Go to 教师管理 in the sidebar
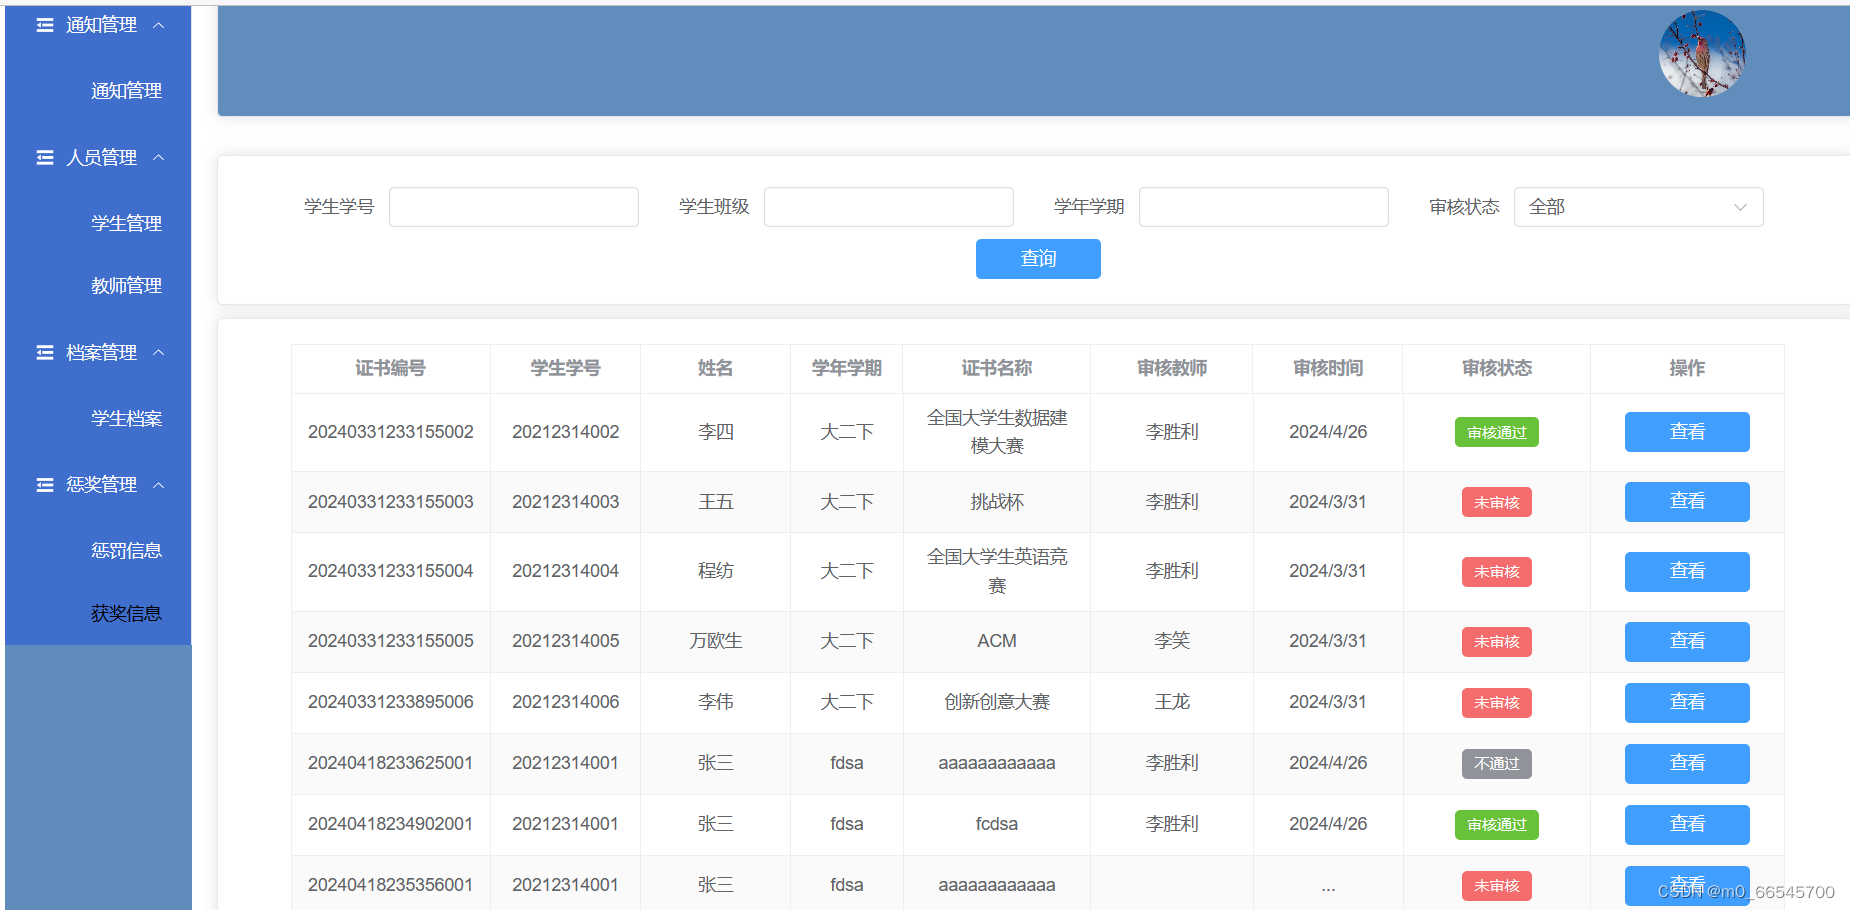The height and width of the screenshot is (910, 1850). (x=126, y=286)
